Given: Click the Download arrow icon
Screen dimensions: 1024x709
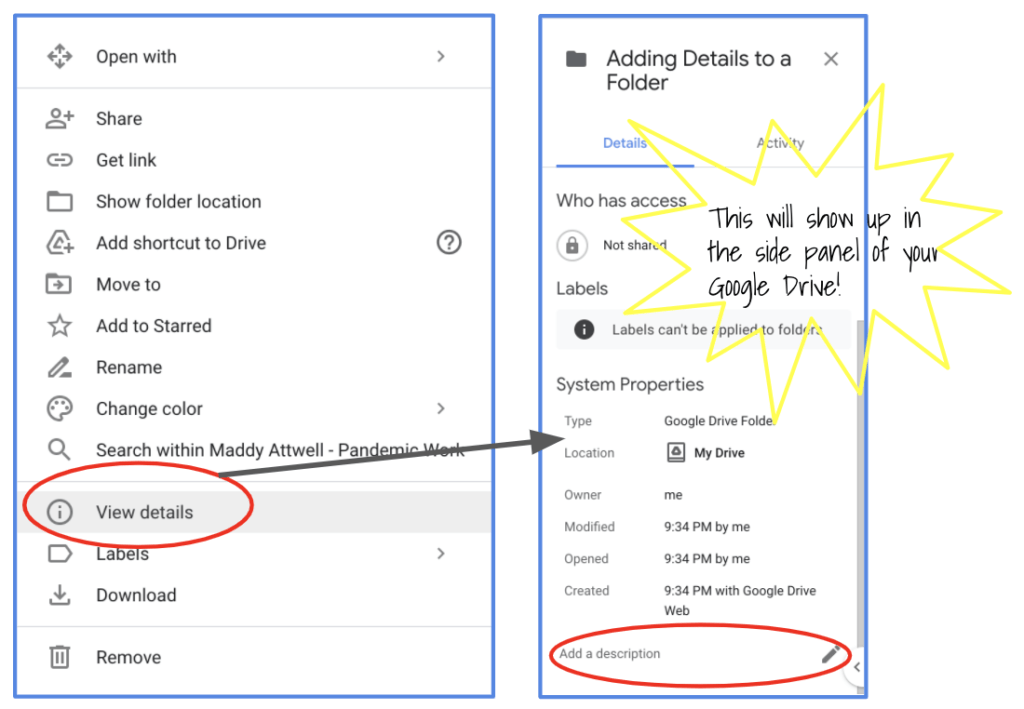Looking at the screenshot, I should (60, 595).
